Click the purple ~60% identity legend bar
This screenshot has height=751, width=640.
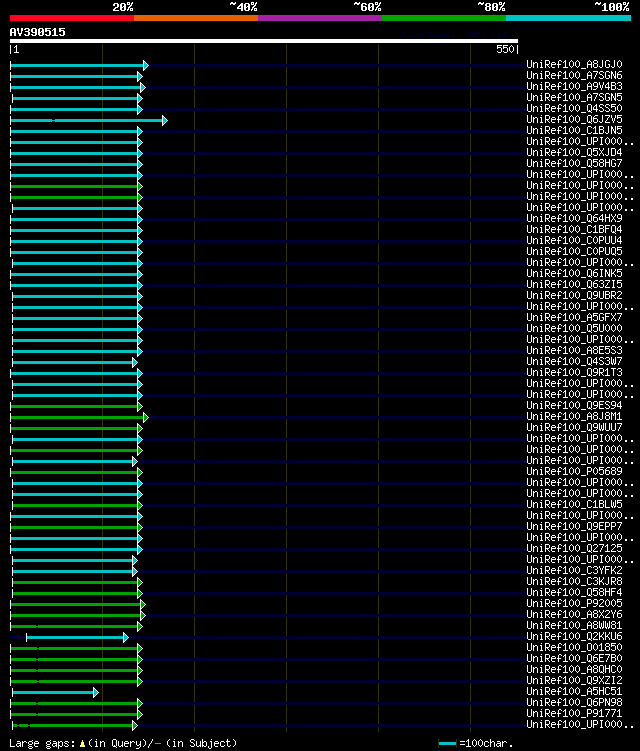pyautogui.click(x=320, y=18)
